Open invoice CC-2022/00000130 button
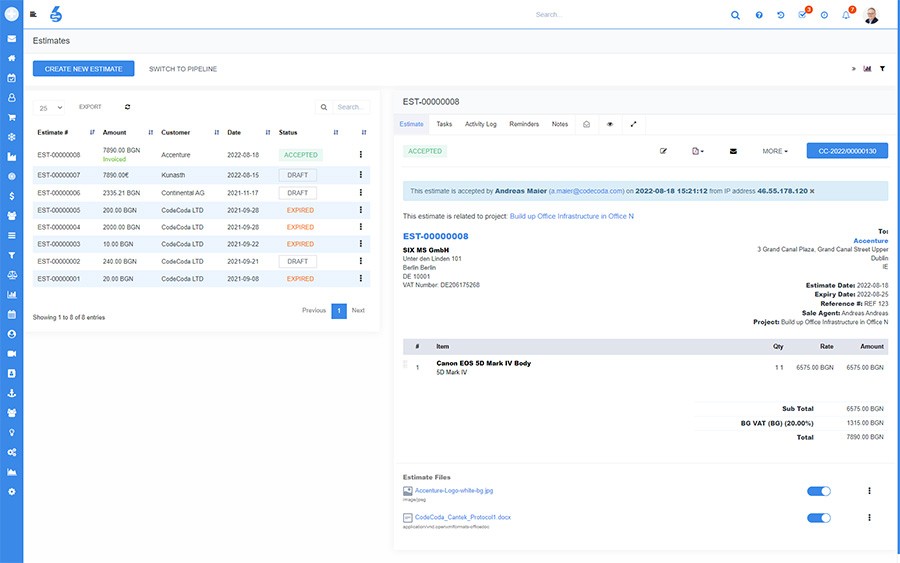 click(x=847, y=151)
